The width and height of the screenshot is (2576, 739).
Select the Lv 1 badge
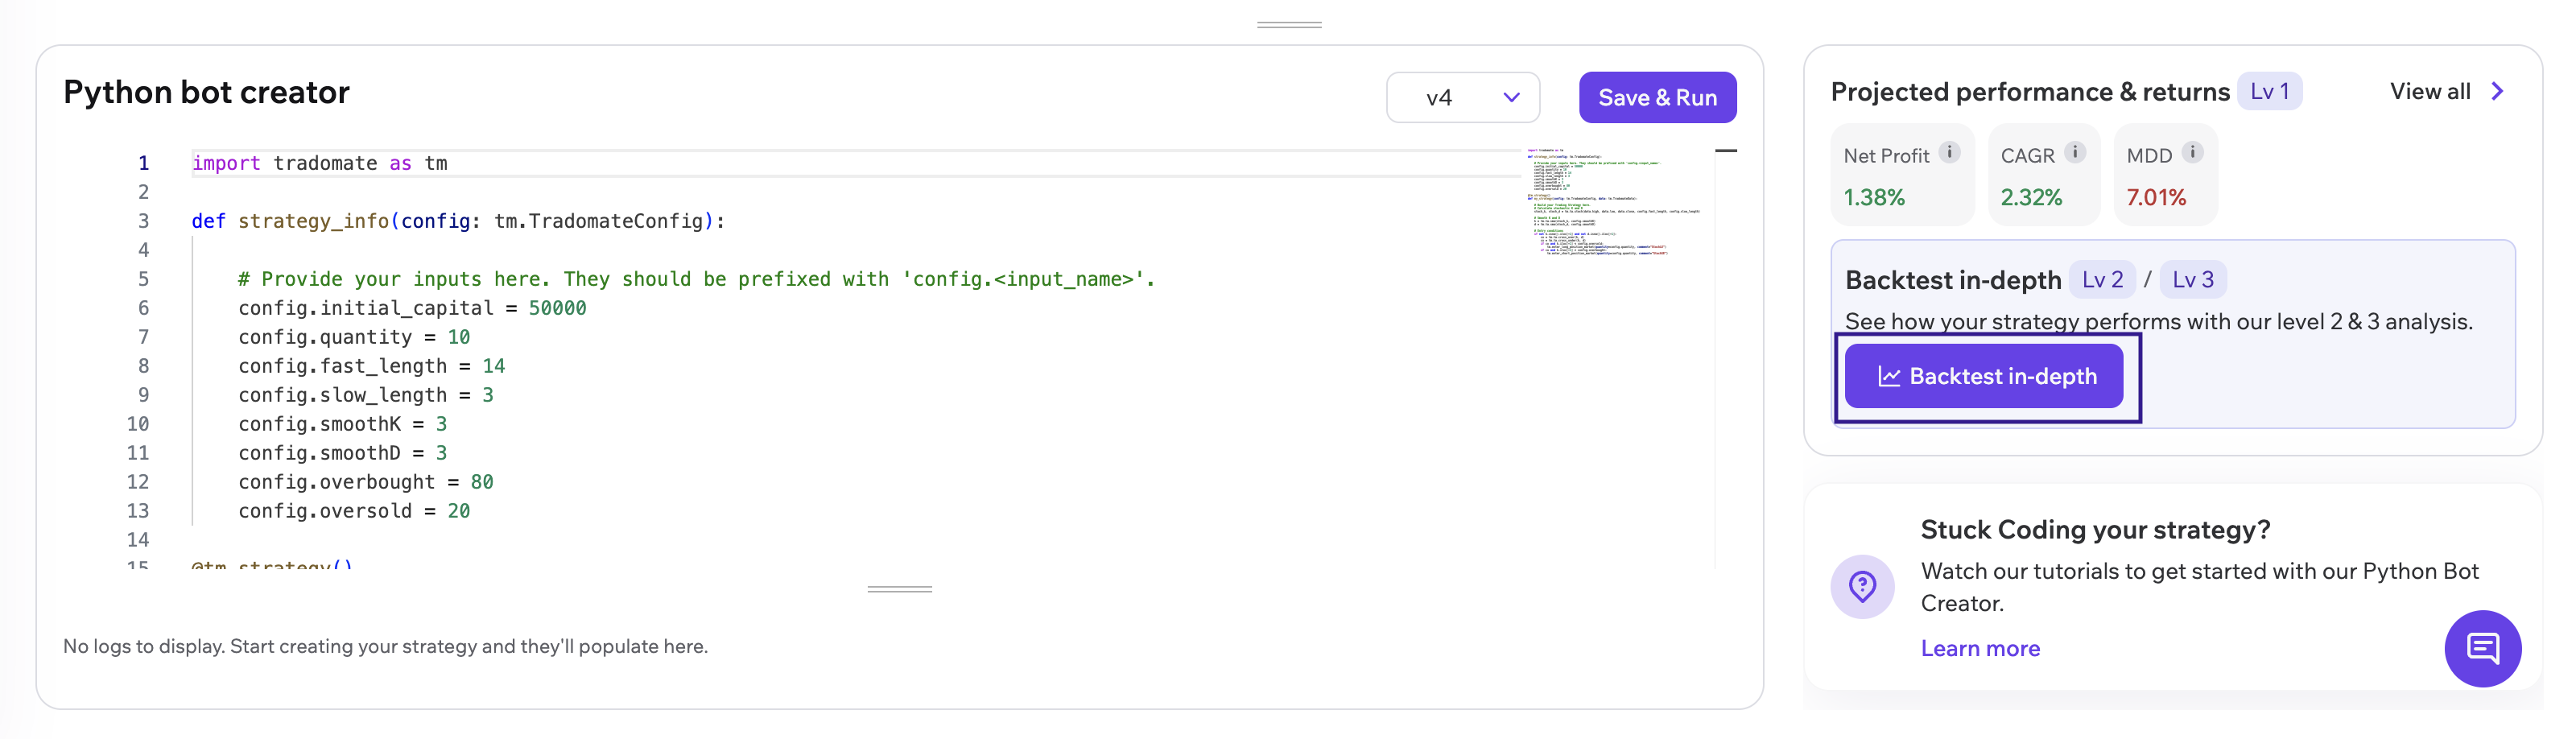point(2270,91)
